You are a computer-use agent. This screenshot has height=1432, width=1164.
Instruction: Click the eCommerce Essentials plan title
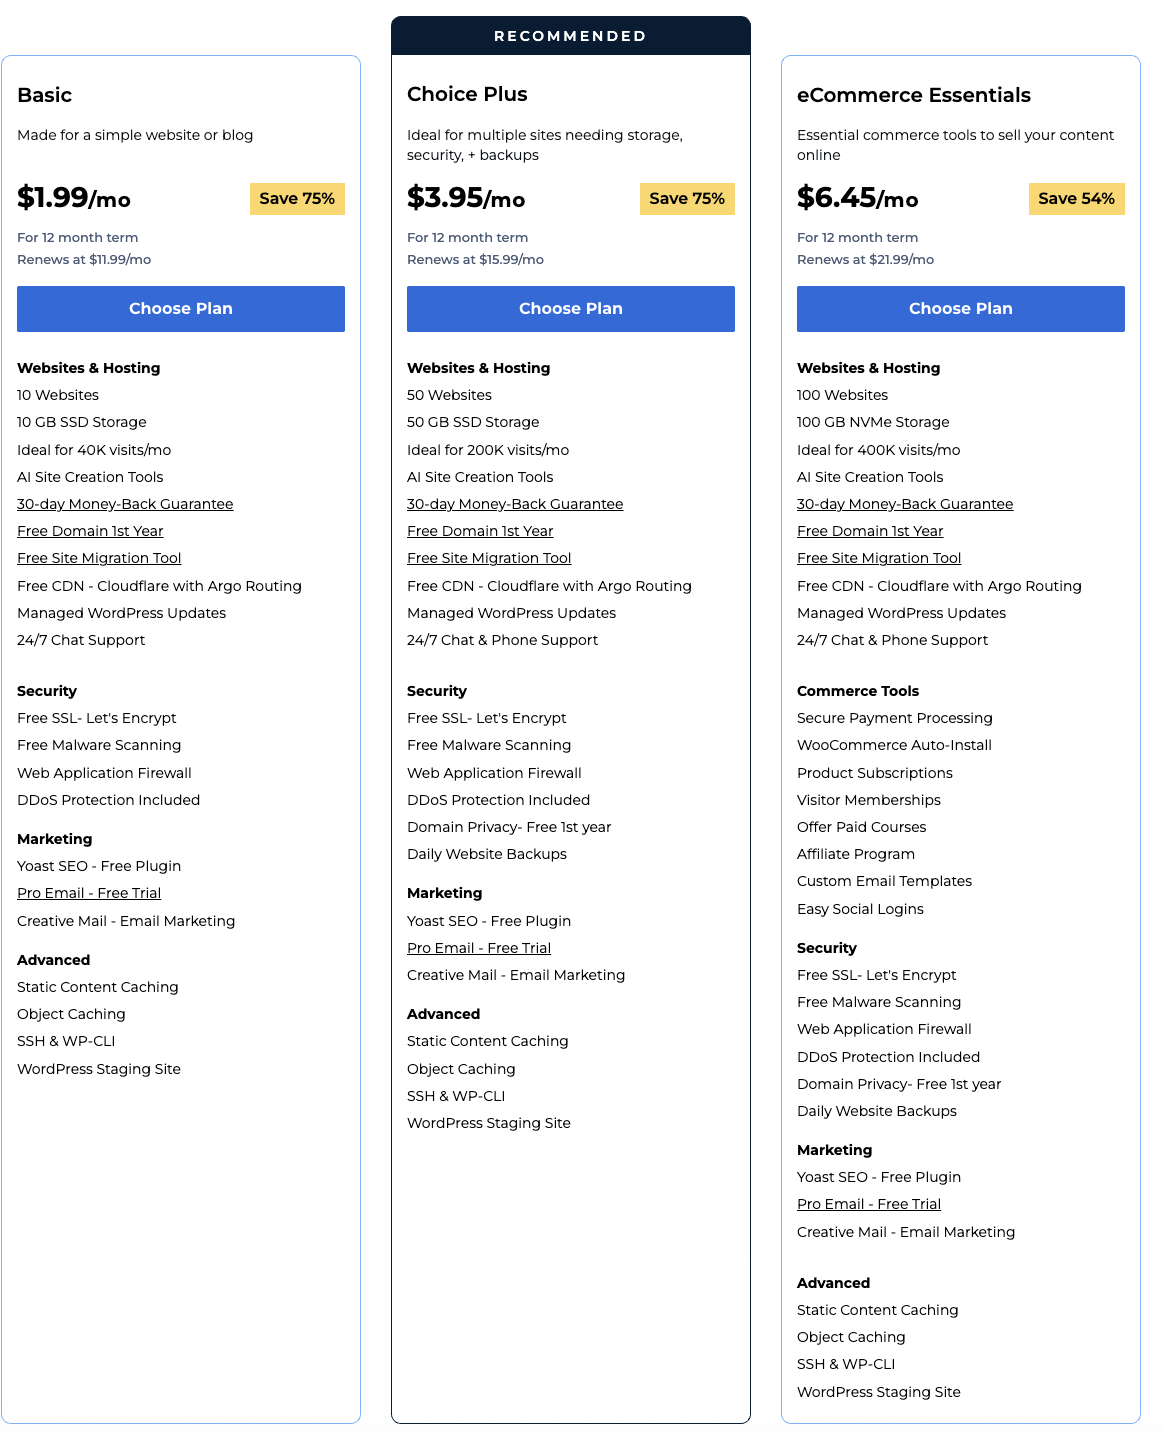pyautogui.click(x=914, y=95)
